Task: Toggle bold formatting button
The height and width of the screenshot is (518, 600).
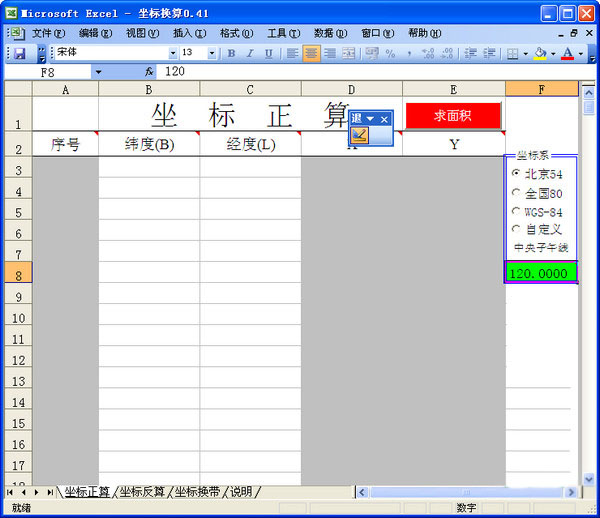Action: click(231, 53)
